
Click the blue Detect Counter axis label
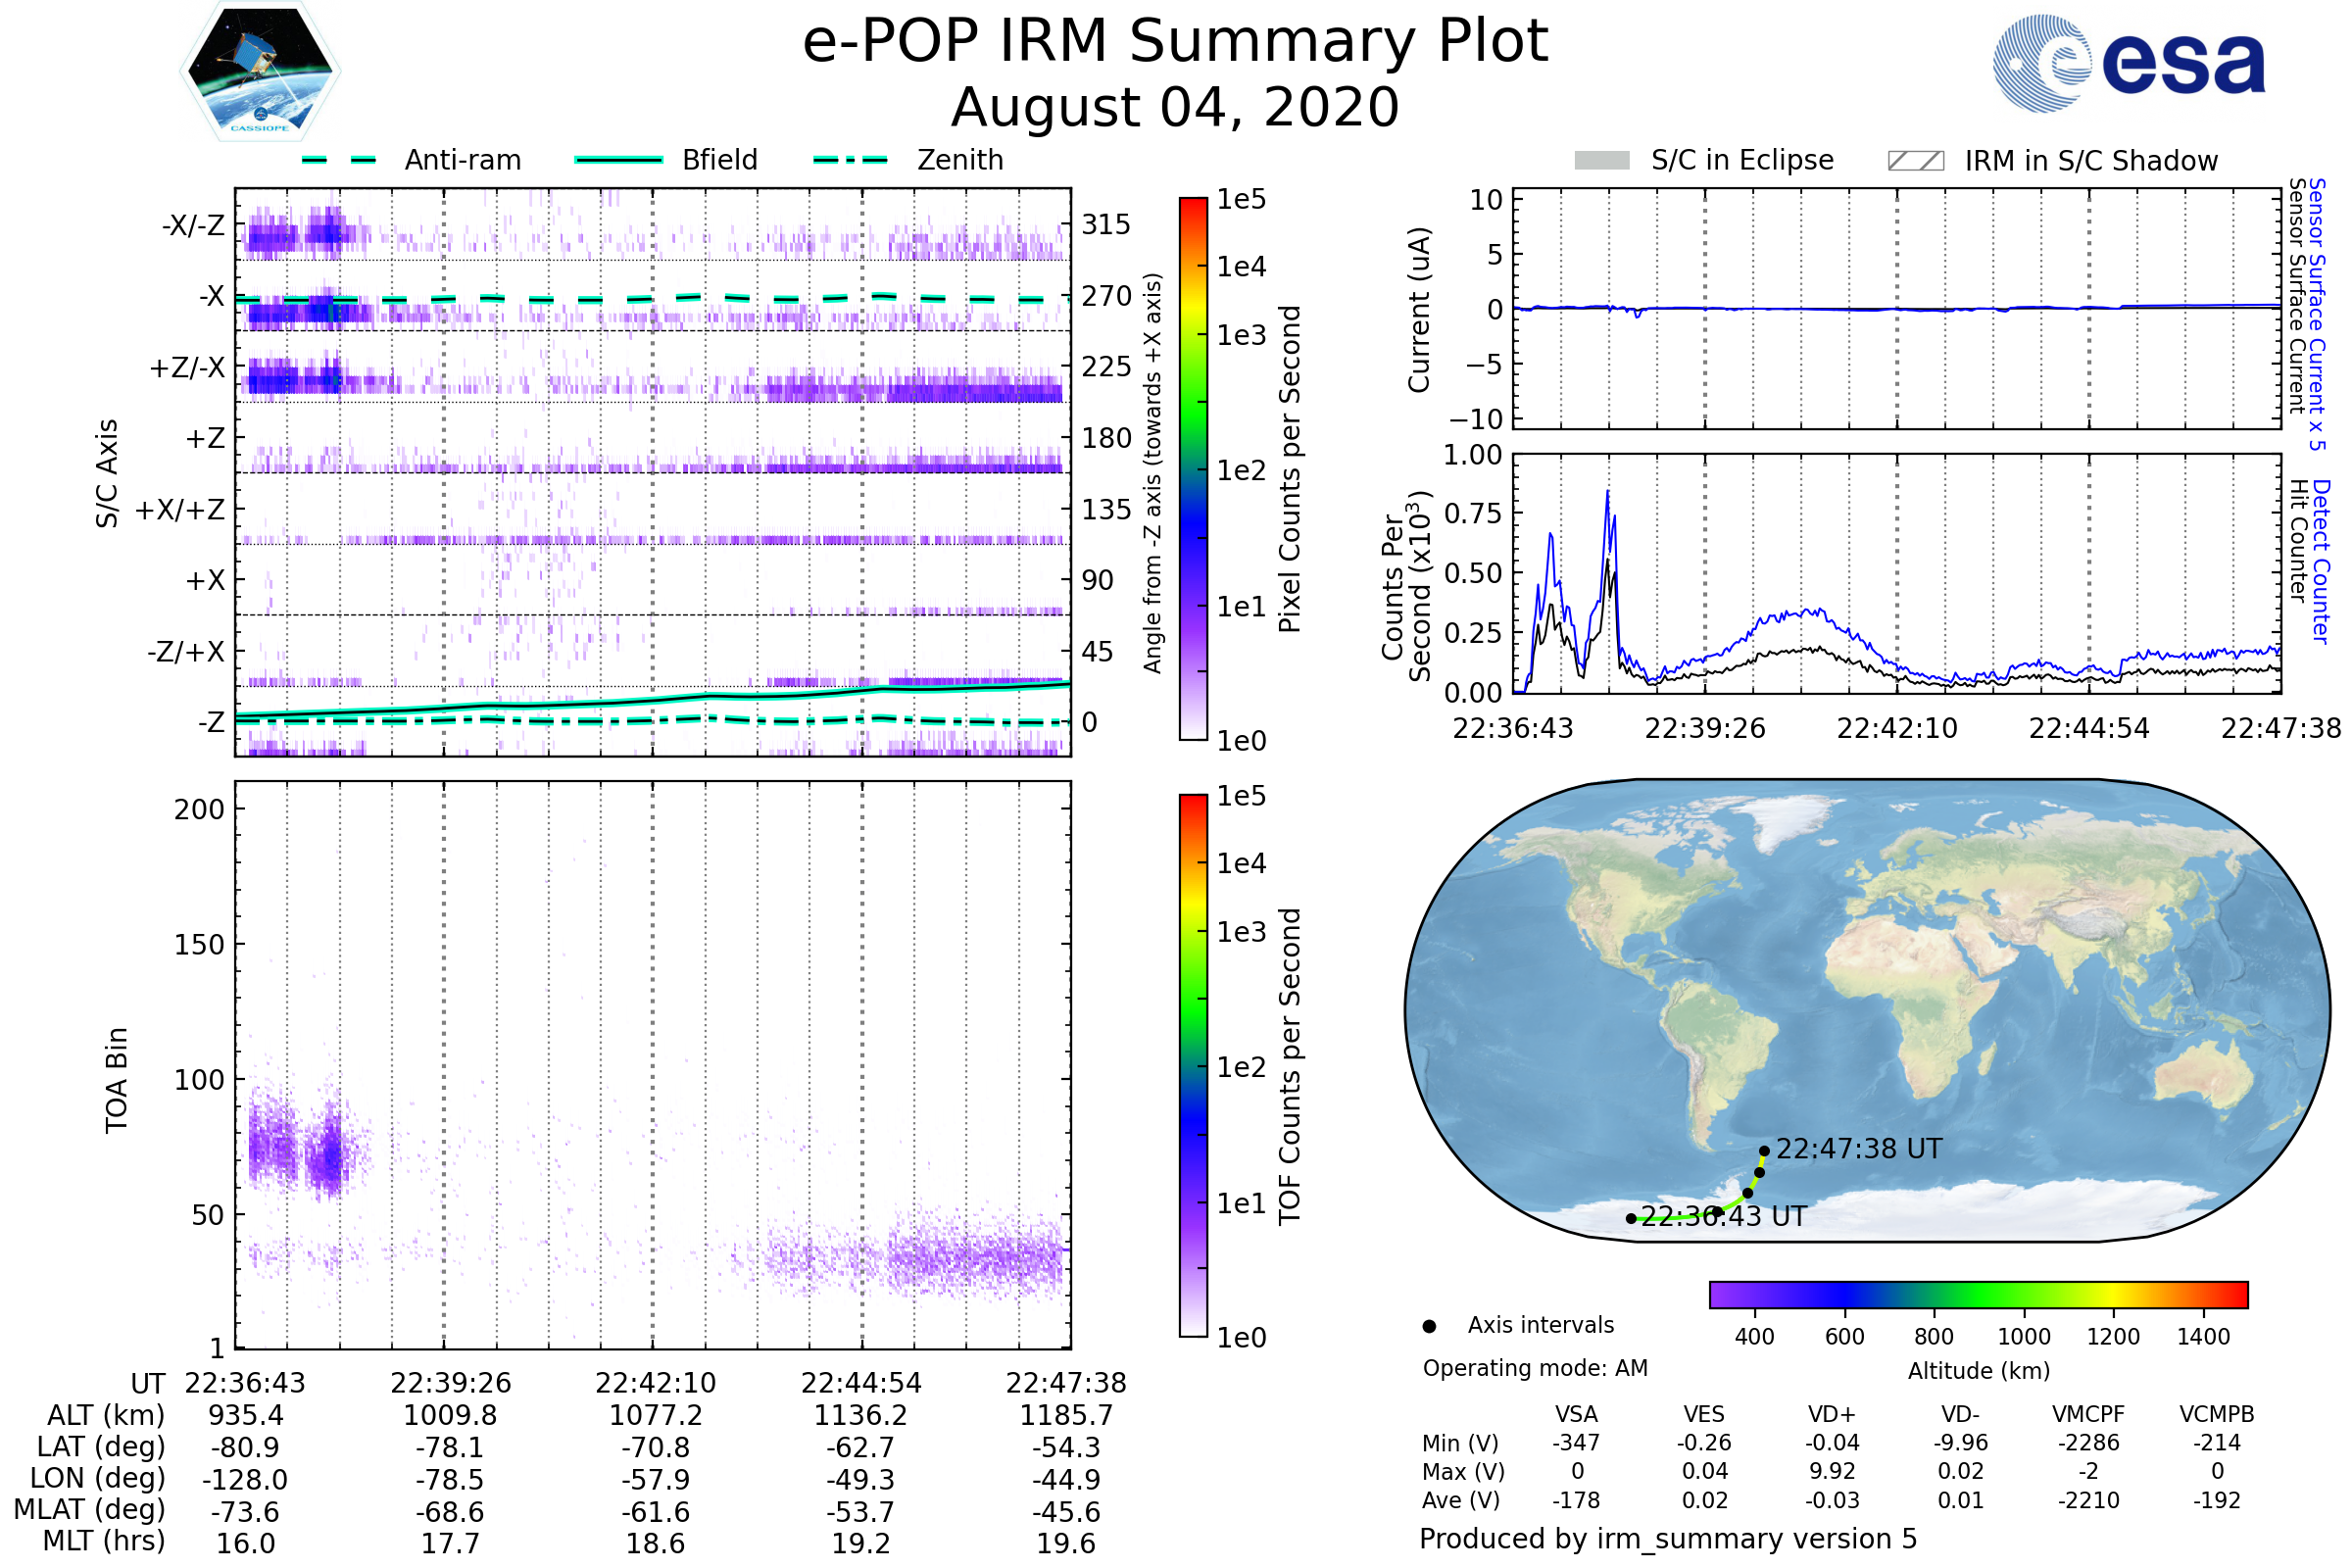pos(2322,562)
